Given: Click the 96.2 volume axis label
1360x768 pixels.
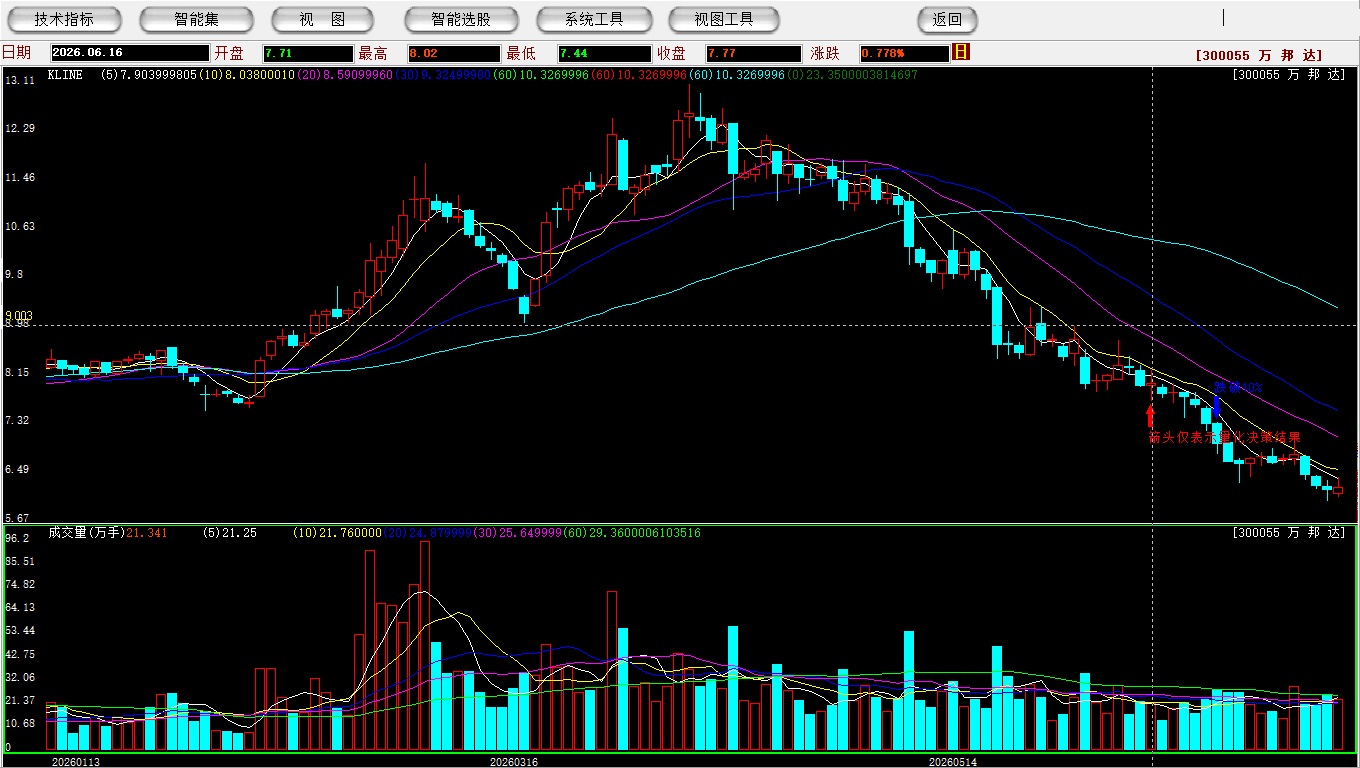Looking at the screenshot, I should pos(16,538).
